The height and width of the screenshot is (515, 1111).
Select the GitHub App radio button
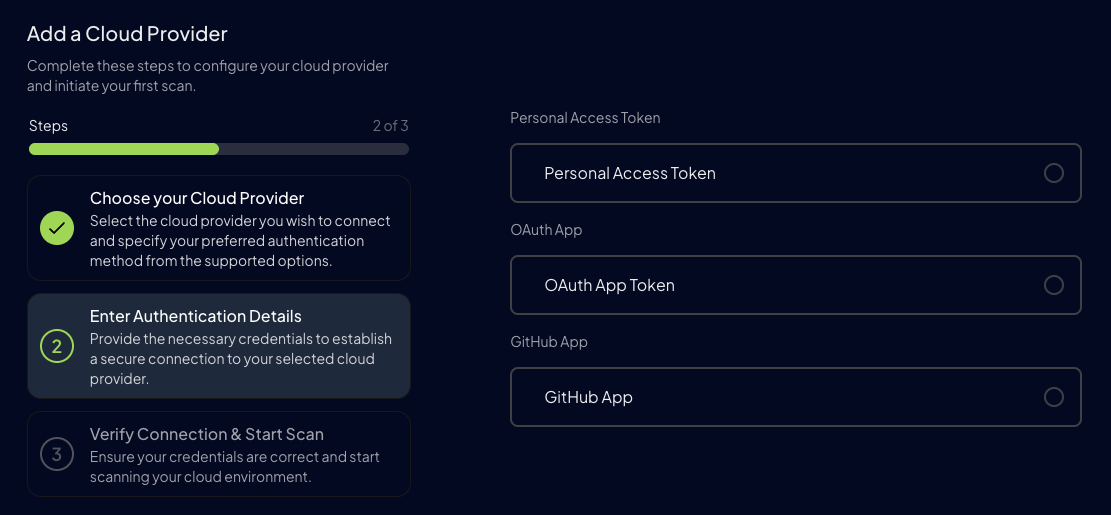click(1053, 397)
